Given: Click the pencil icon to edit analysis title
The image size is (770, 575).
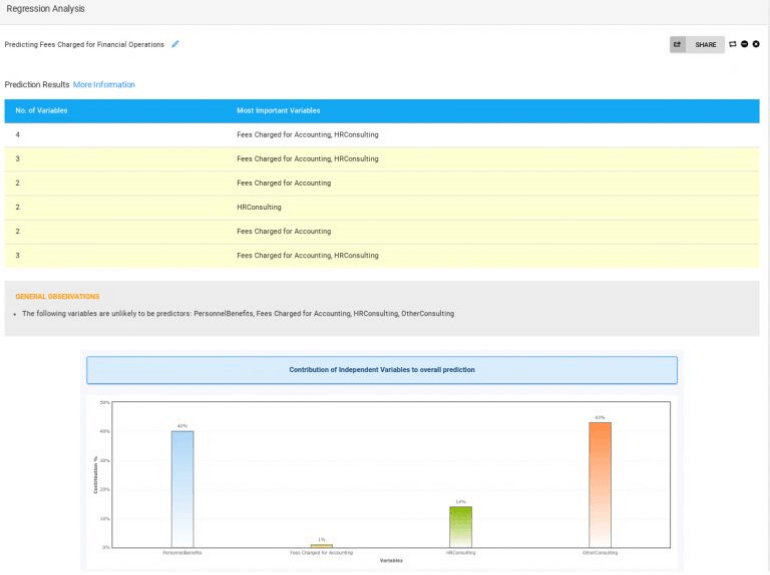Looking at the screenshot, I should pos(176,44).
